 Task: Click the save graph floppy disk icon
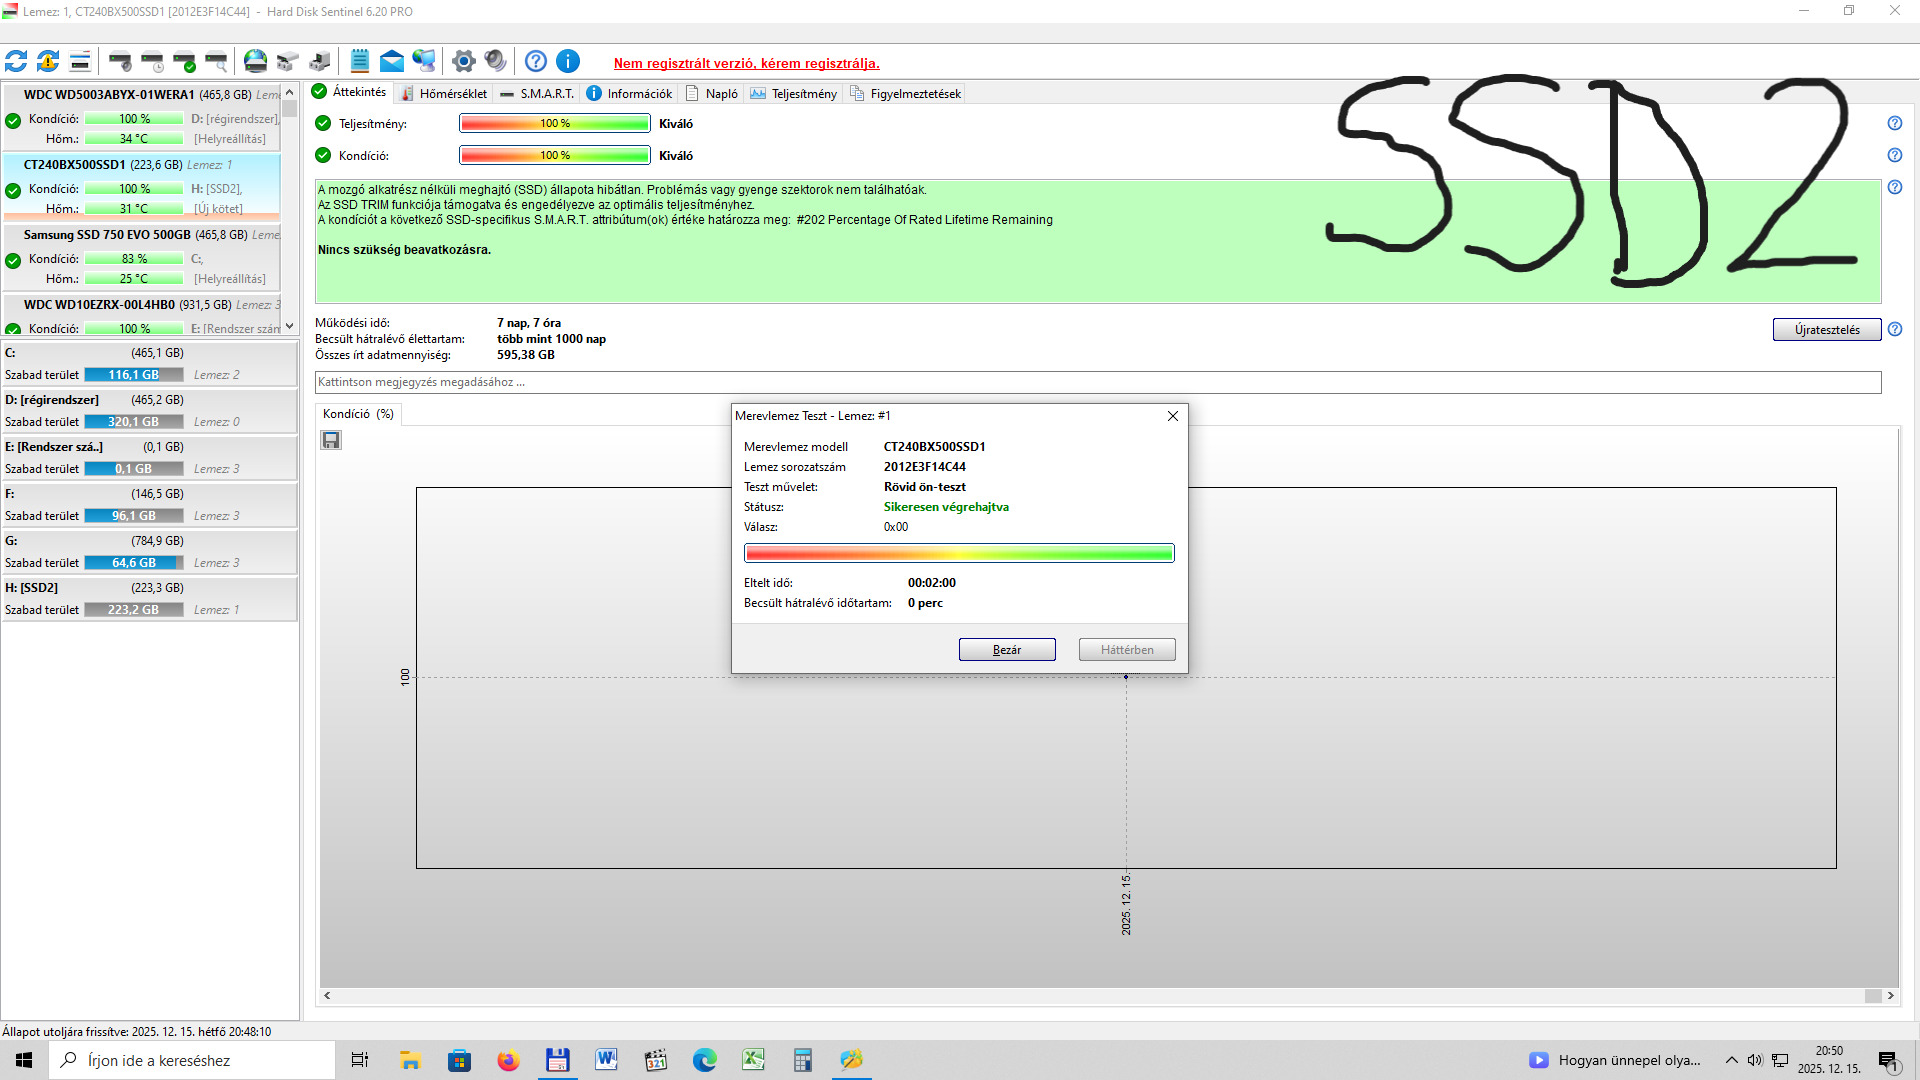coord(331,440)
